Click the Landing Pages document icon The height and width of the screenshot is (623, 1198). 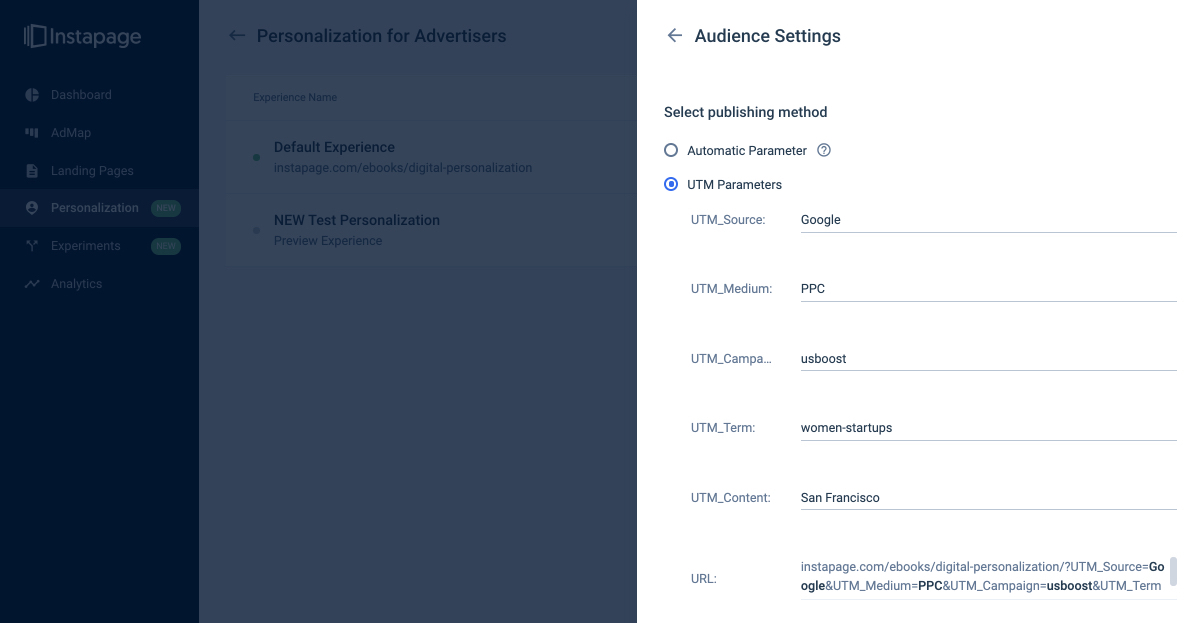coord(32,171)
